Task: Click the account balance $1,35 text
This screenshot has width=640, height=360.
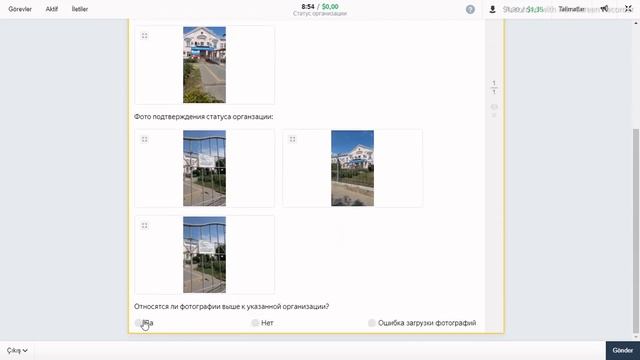Action: pos(535,9)
